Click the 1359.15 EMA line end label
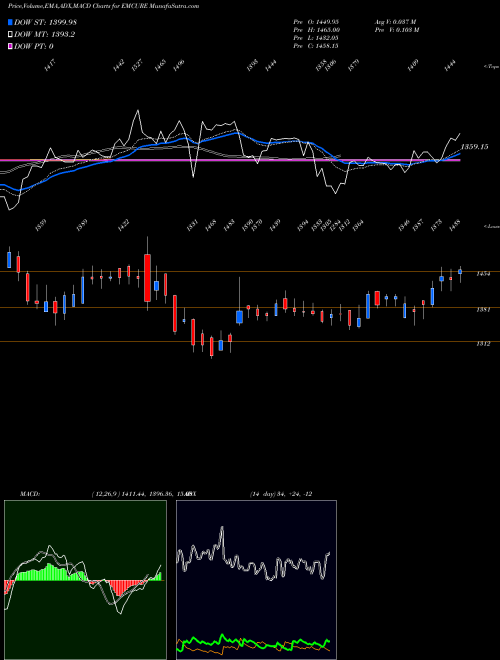This screenshot has width=500, height=660. coord(475,147)
